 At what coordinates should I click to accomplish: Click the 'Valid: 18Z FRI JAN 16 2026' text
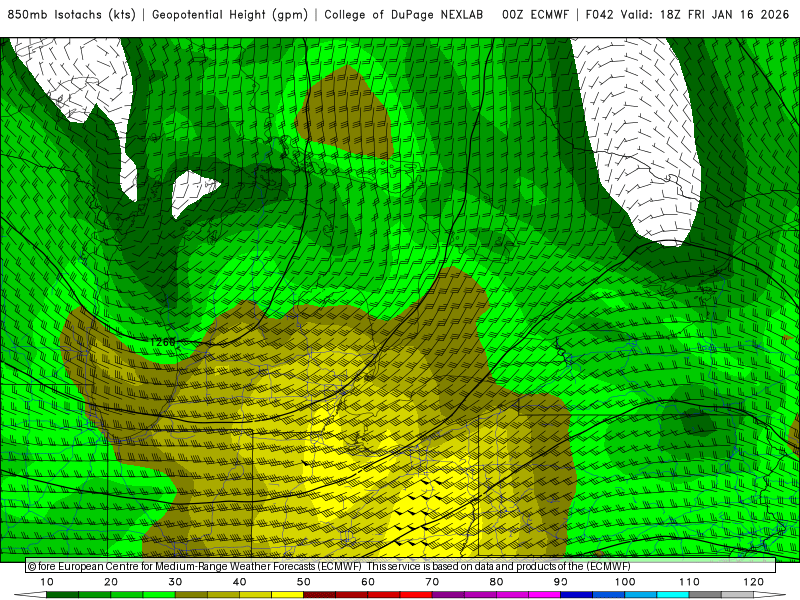pos(705,15)
